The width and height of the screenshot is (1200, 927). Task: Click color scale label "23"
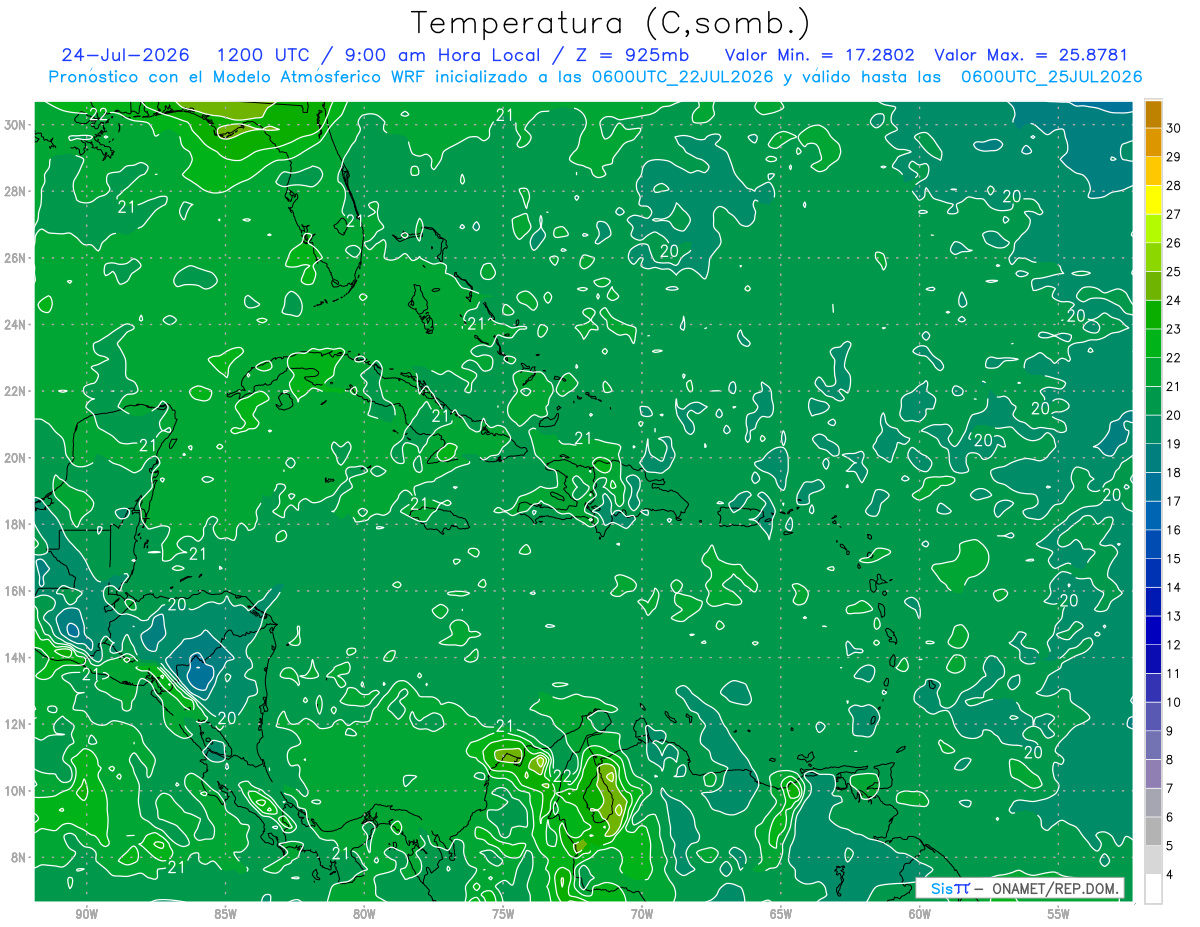1174,329
